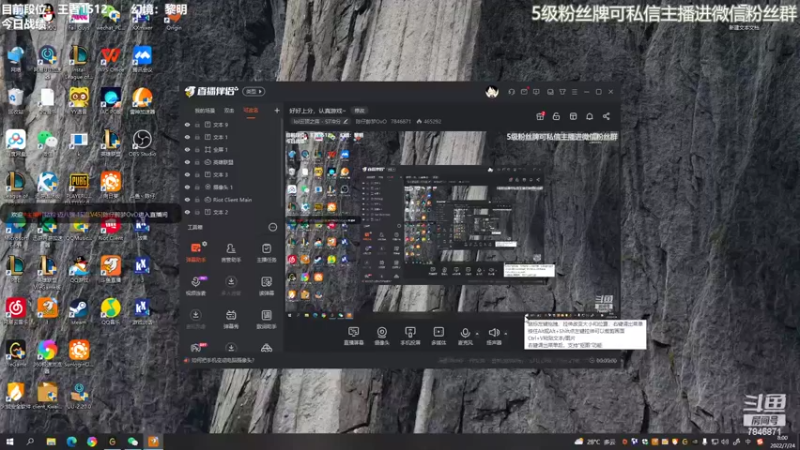Viewport: 800px width, 450px height.
Task: Click the gift box icon with red badge
Action: tap(540, 116)
